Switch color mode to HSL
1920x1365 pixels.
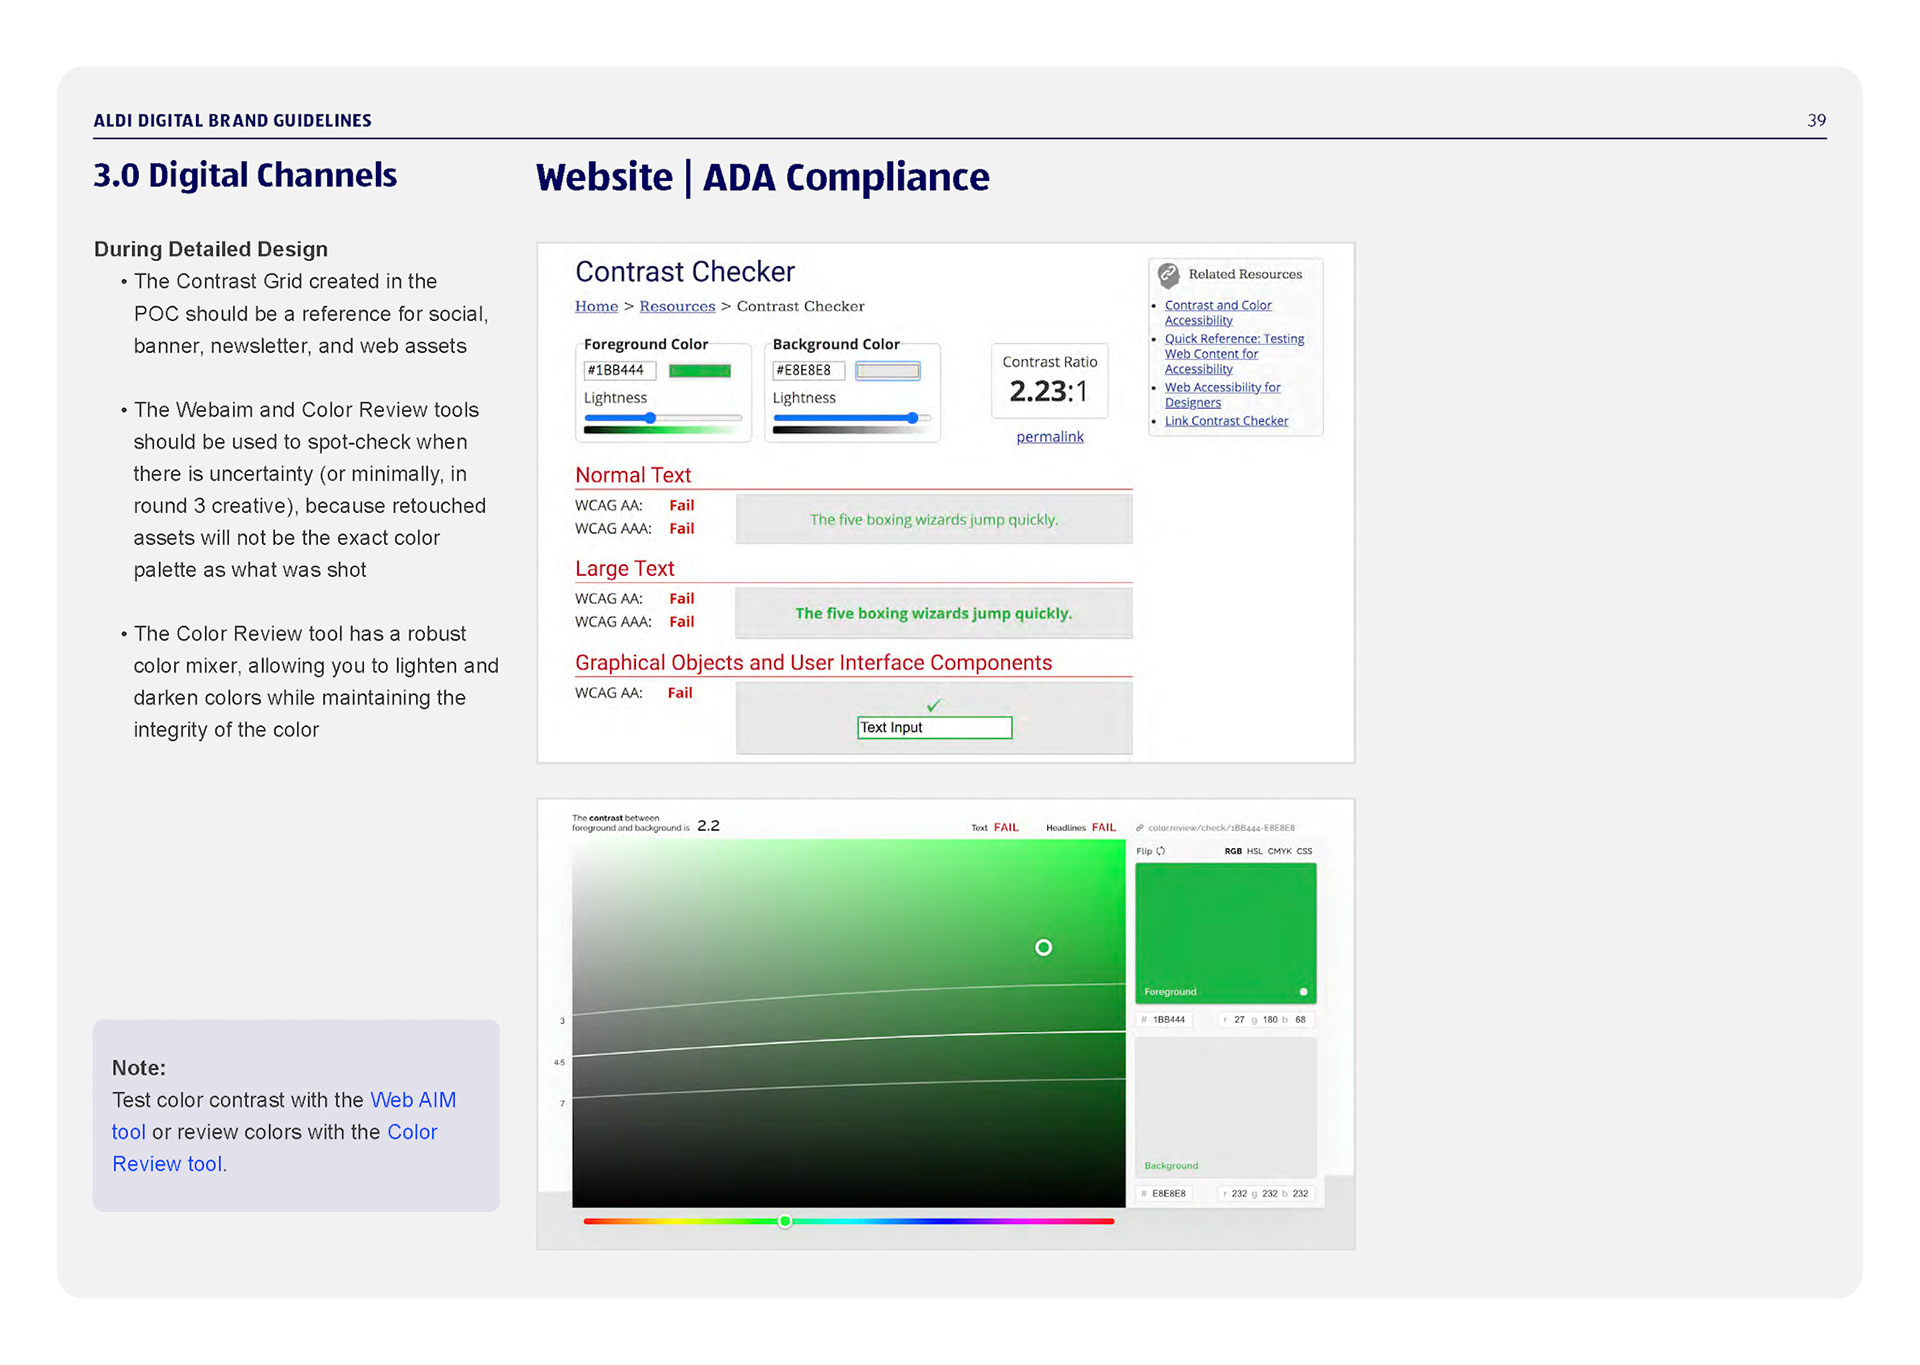[x=1254, y=851]
